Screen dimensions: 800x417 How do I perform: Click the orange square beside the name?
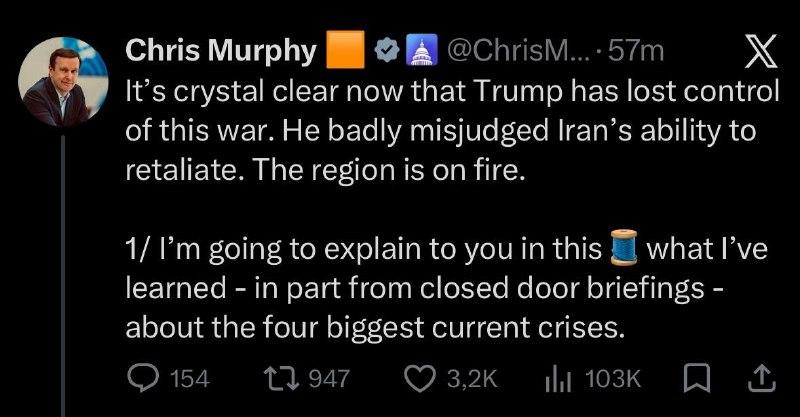342,50
